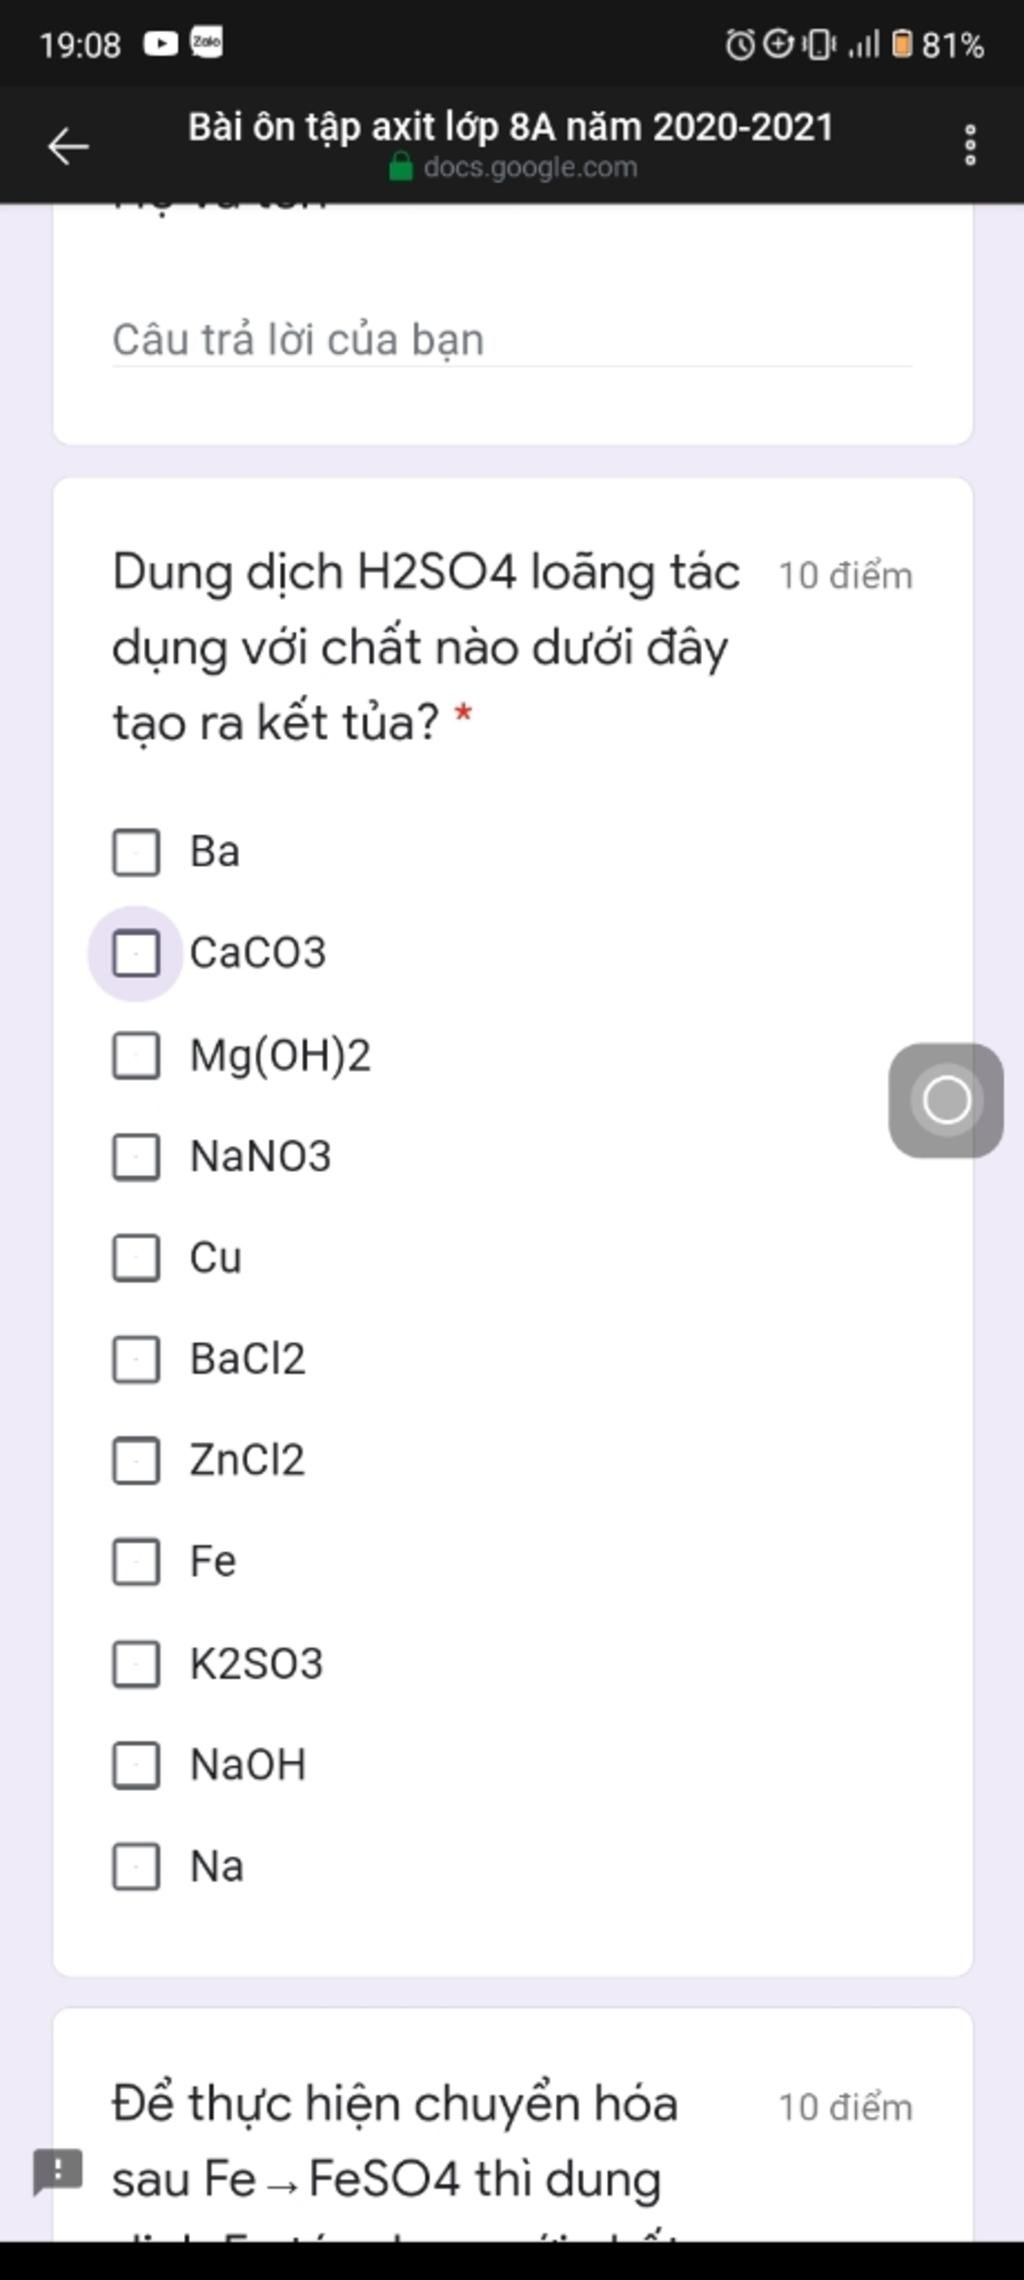Tap the report problem flag icon
This screenshot has width=1024, height=2280.
coord(58,2171)
